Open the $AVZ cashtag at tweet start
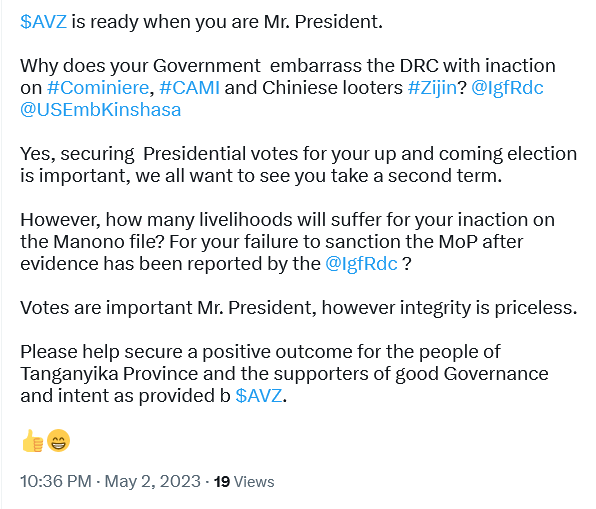The height and width of the screenshot is (509, 596). tap(43, 22)
